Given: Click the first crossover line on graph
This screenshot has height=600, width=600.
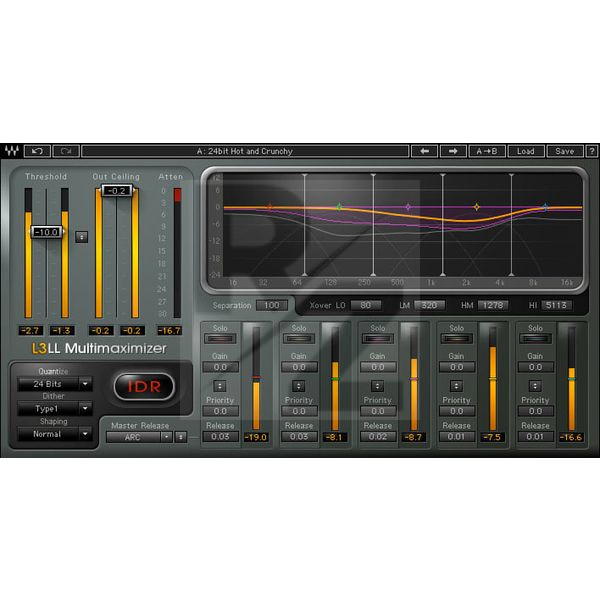Looking at the screenshot, I should (305, 225).
